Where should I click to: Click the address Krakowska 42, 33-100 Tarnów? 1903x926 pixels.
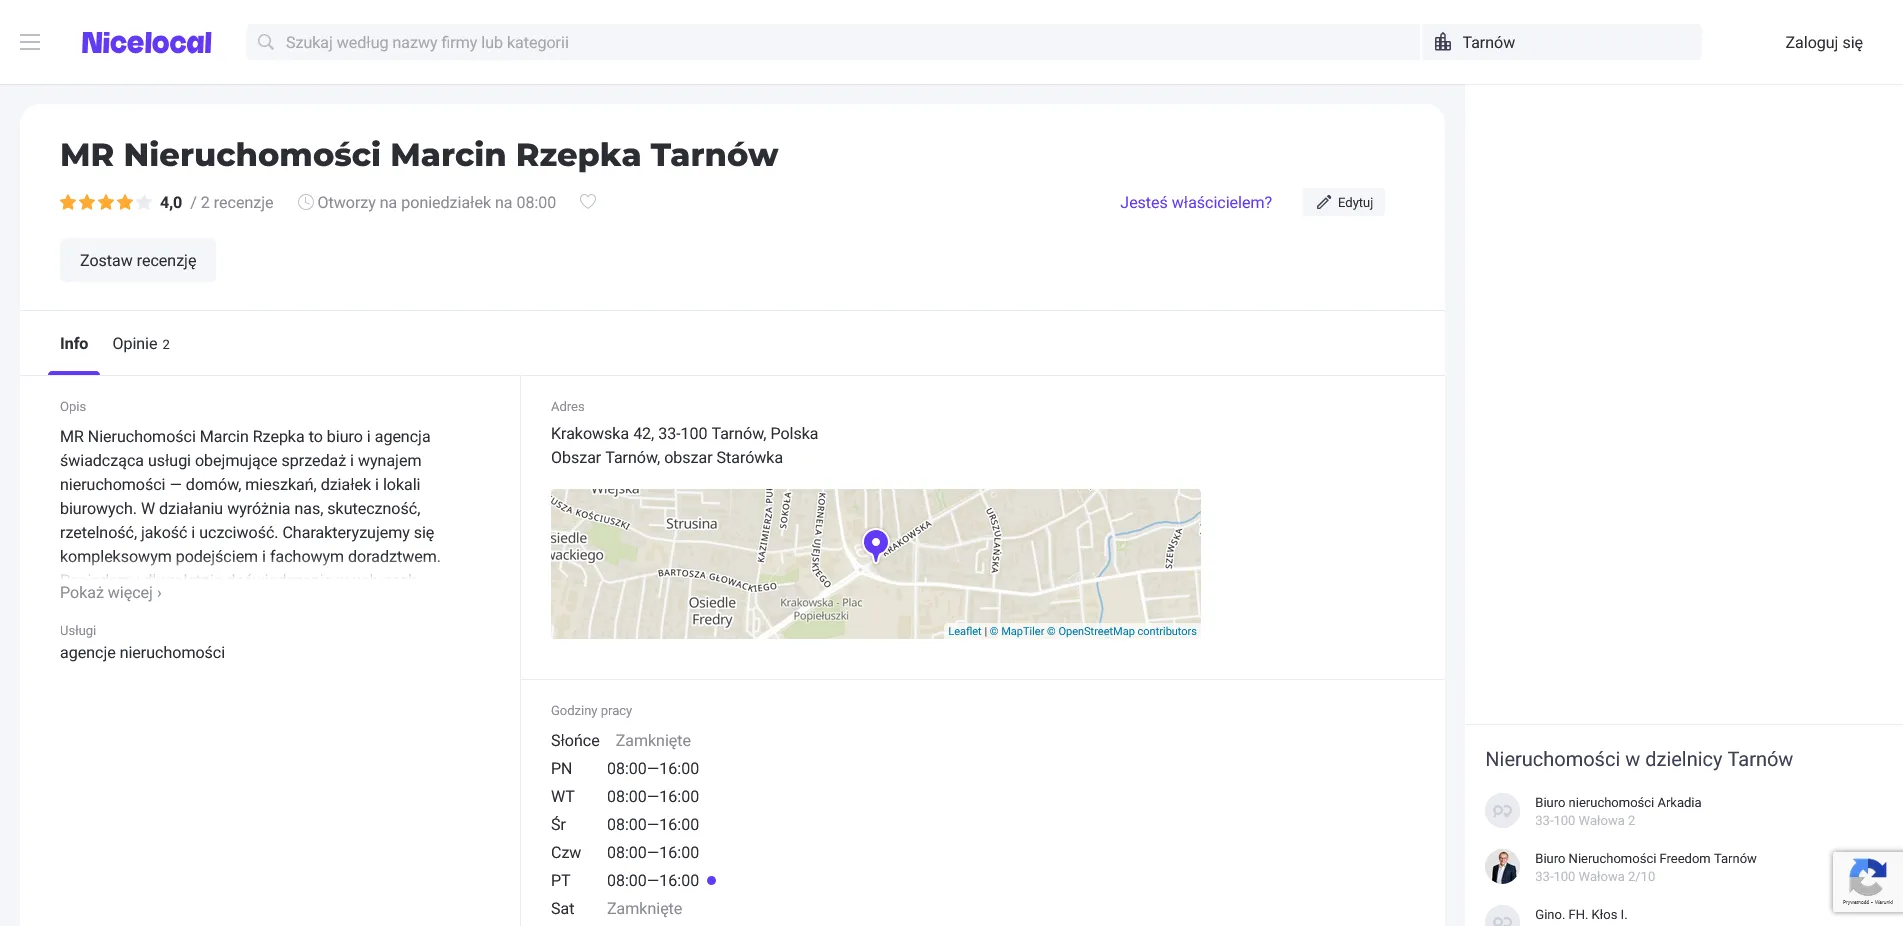(684, 433)
